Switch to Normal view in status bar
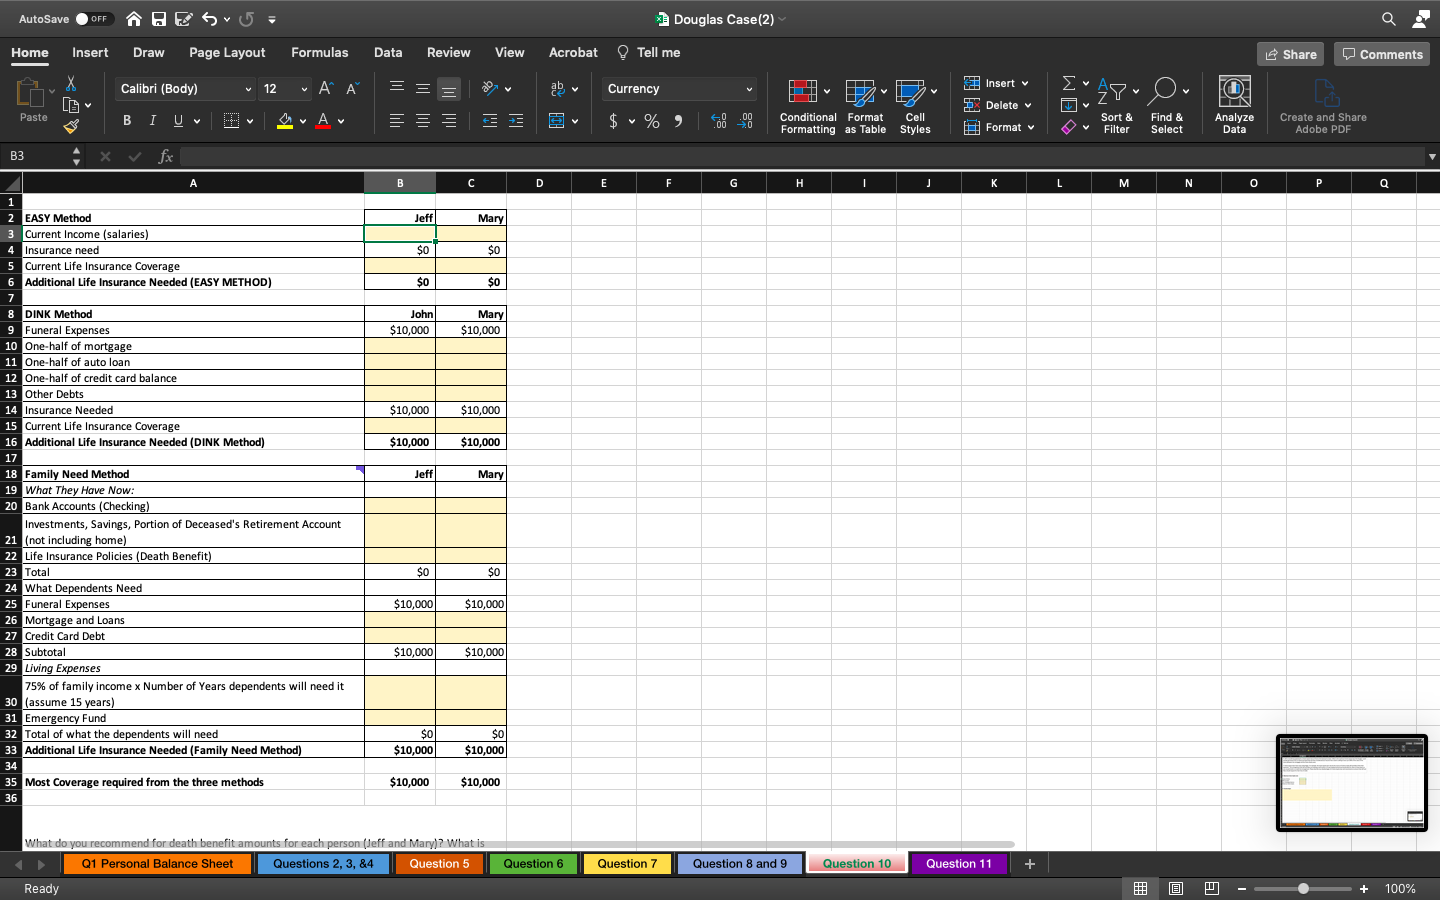 [1140, 888]
